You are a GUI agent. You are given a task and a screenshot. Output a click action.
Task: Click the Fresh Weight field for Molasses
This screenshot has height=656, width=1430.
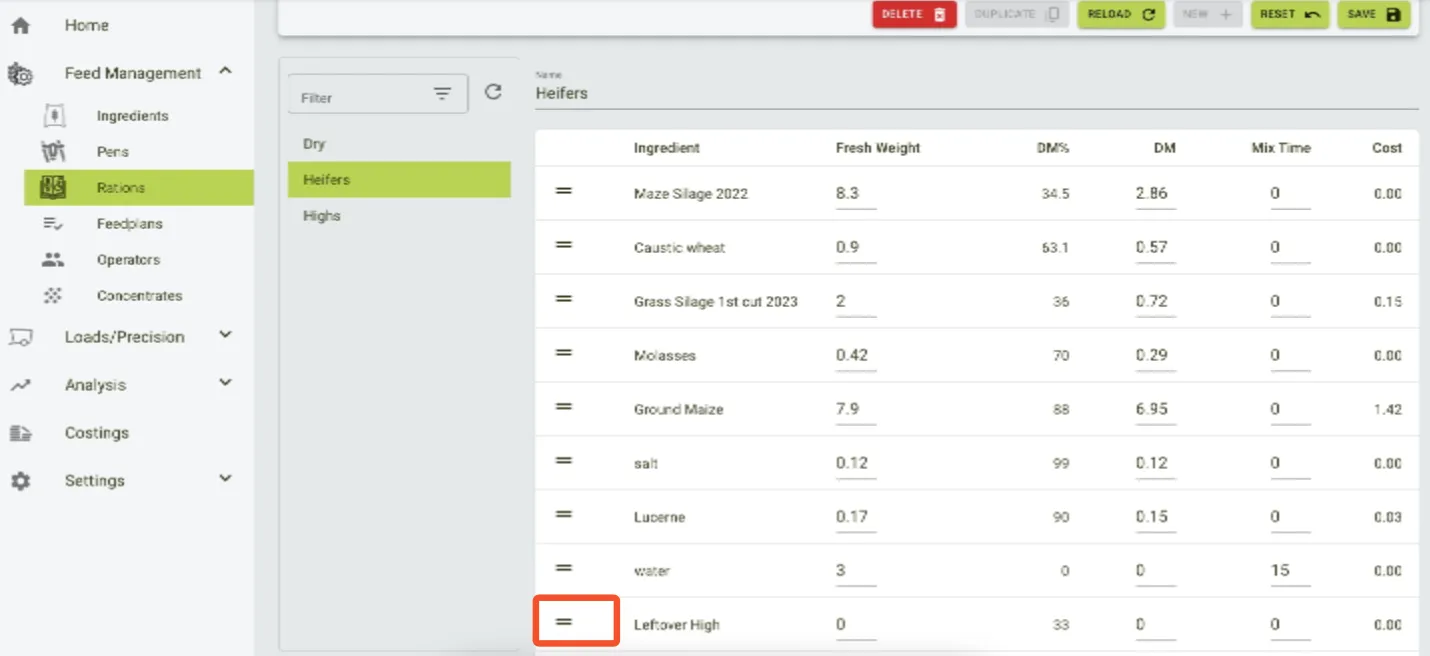point(855,355)
